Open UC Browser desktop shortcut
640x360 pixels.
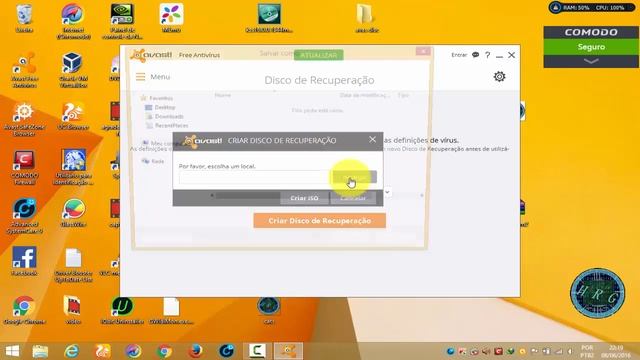(x=73, y=116)
